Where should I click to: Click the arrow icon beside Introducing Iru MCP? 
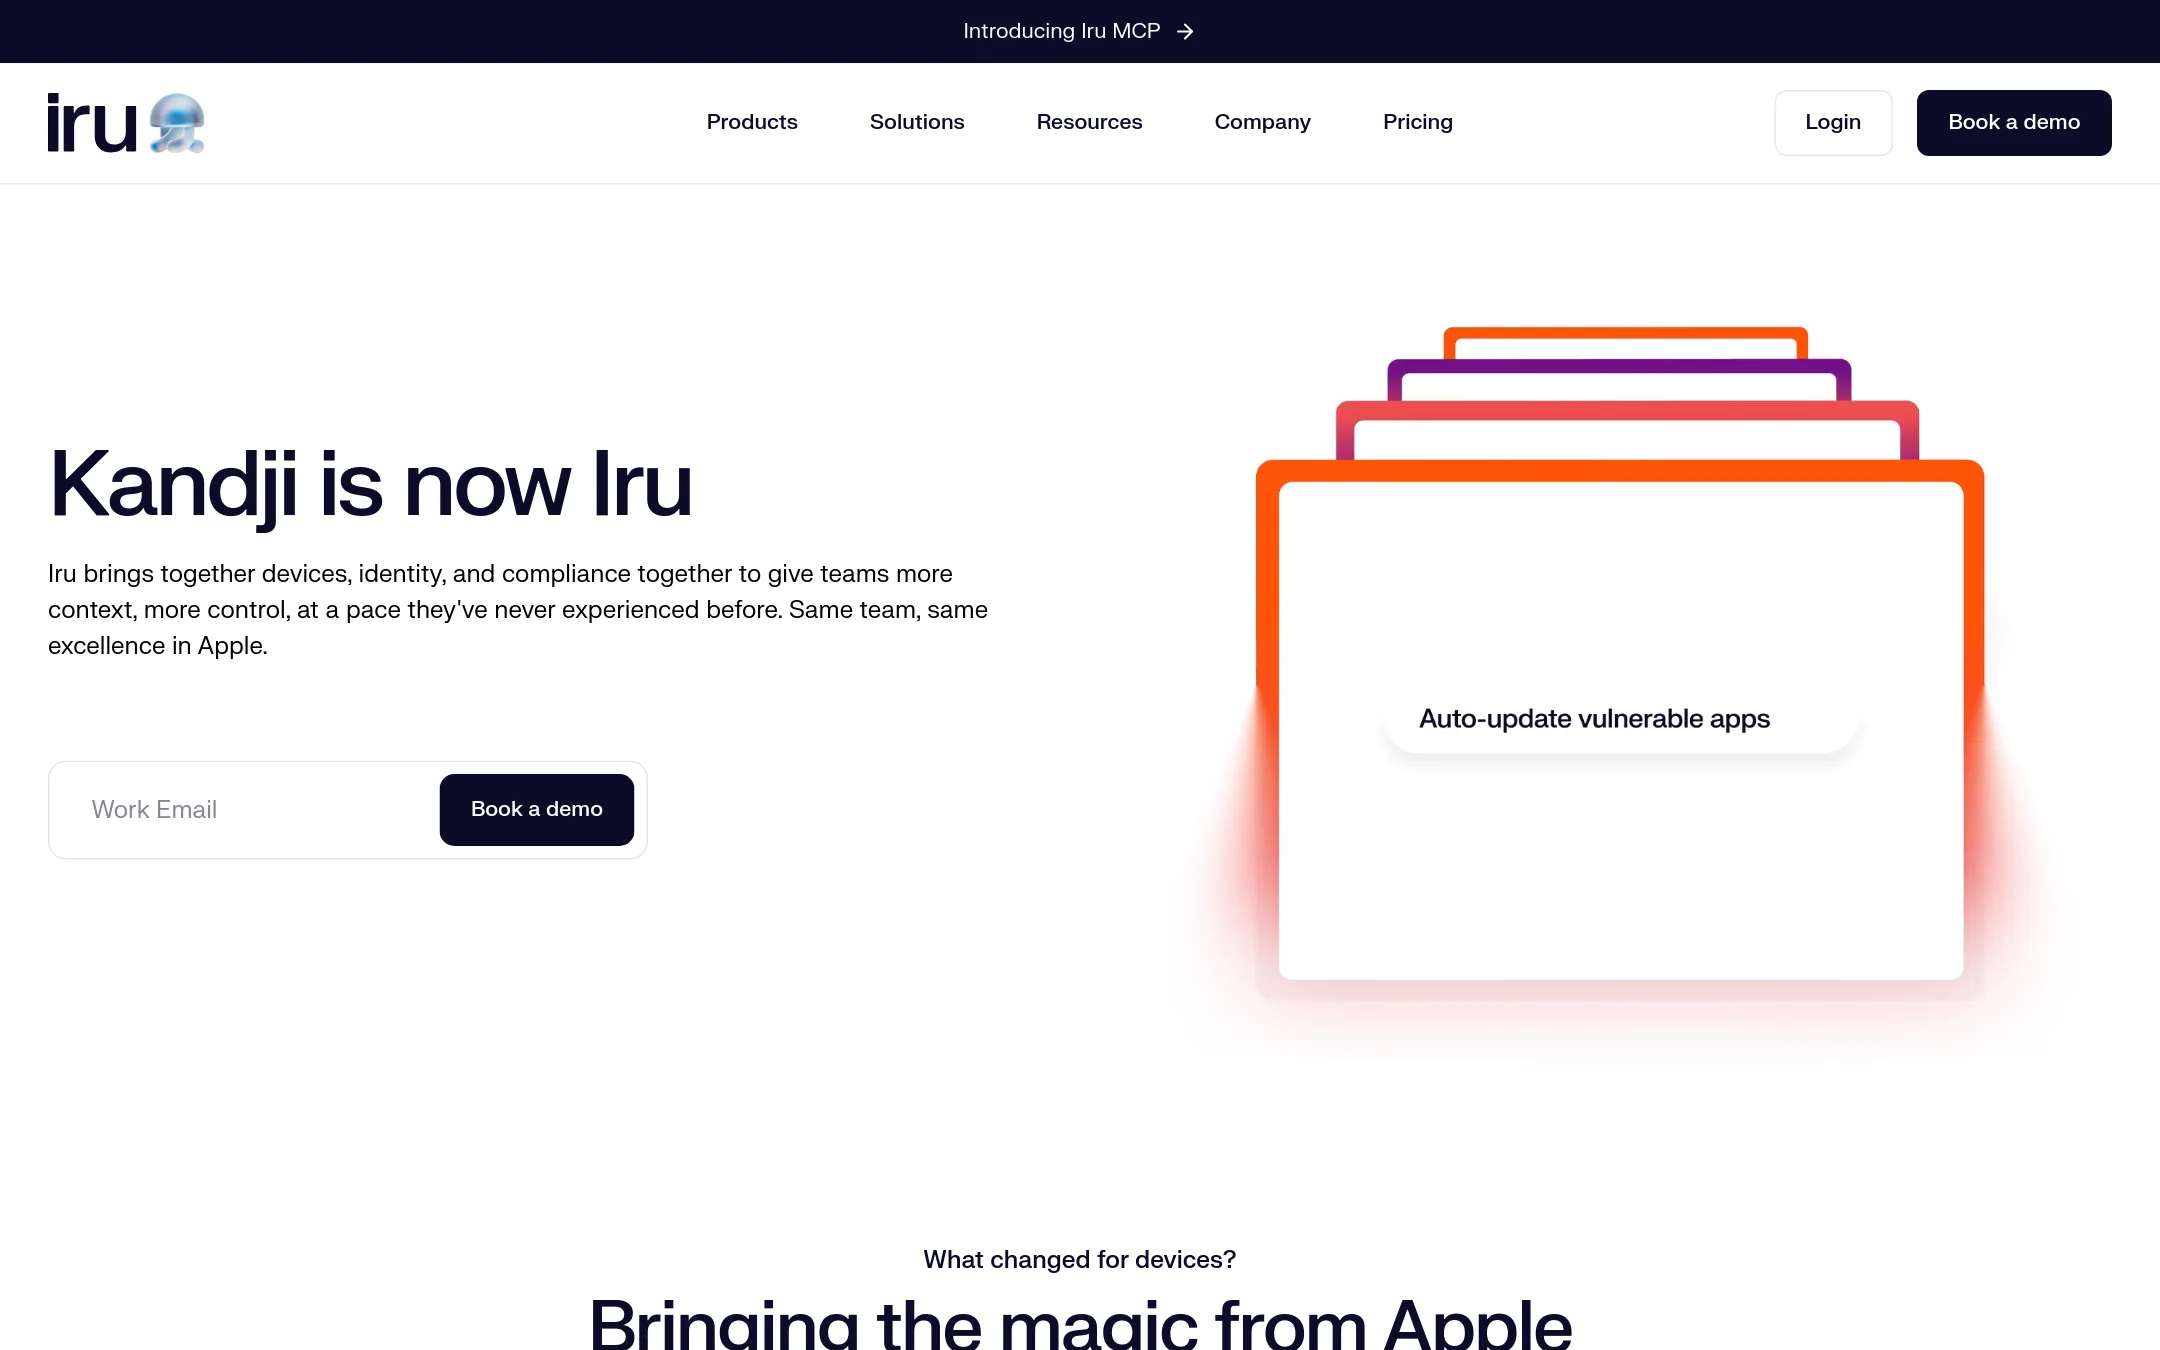click(x=1185, y=32)
